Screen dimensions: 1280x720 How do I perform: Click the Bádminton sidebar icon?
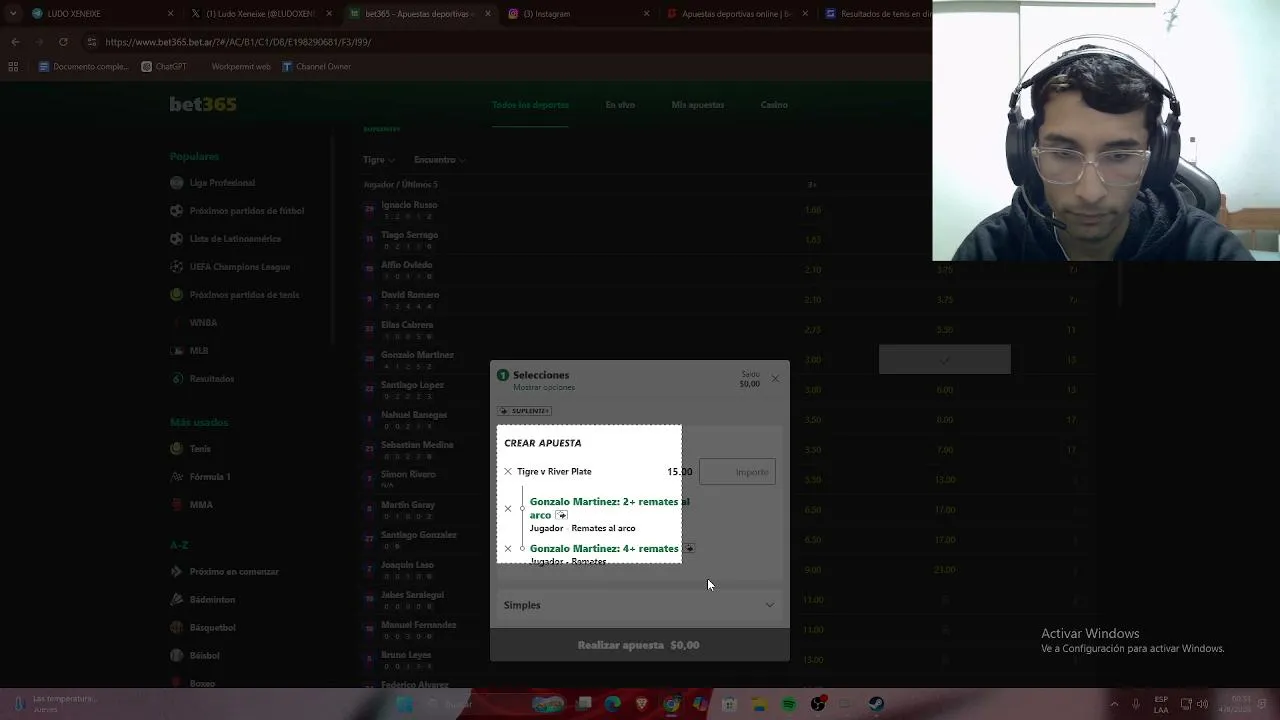pos(177,600)
